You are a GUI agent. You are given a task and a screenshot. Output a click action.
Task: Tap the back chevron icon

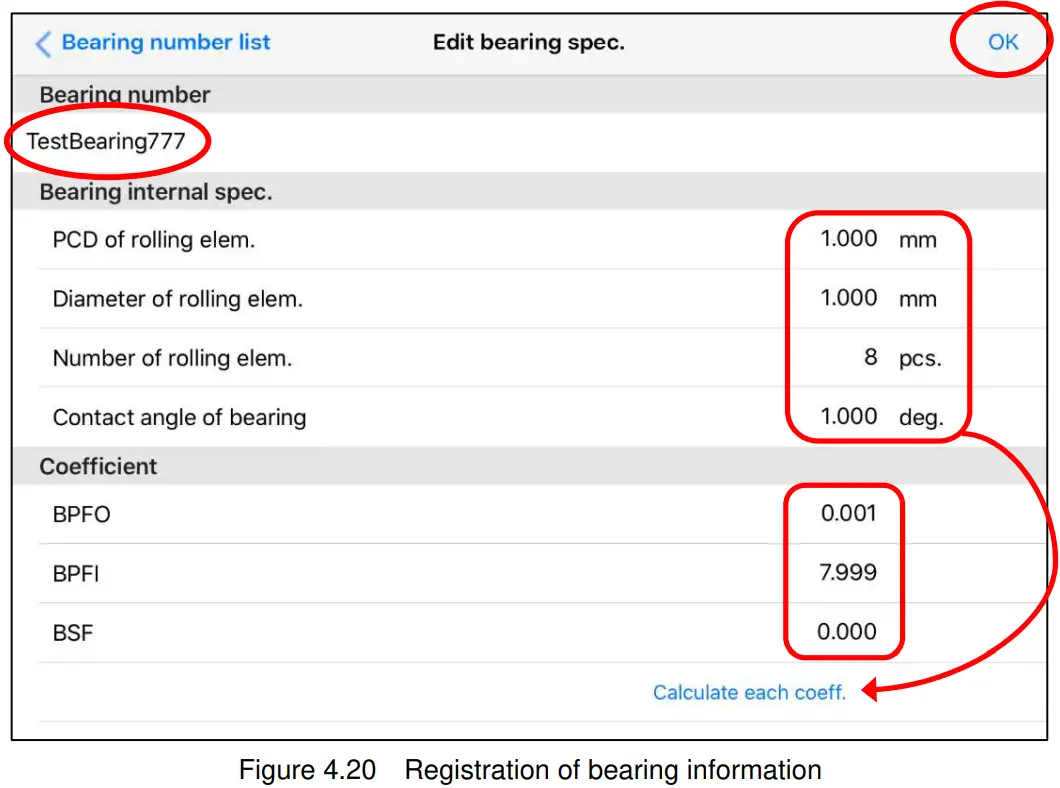(43, 44)
